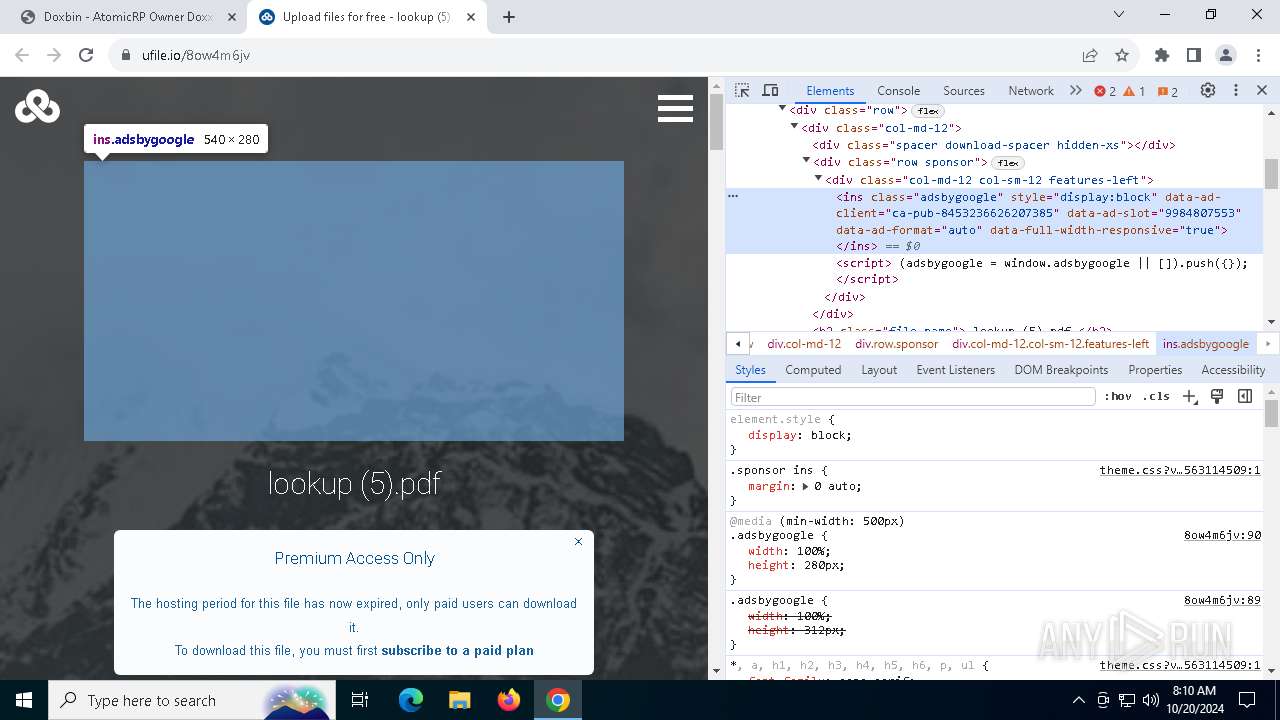Switch to the Network tab
The image size is (1280, 720).
[x=1031, y=90]
